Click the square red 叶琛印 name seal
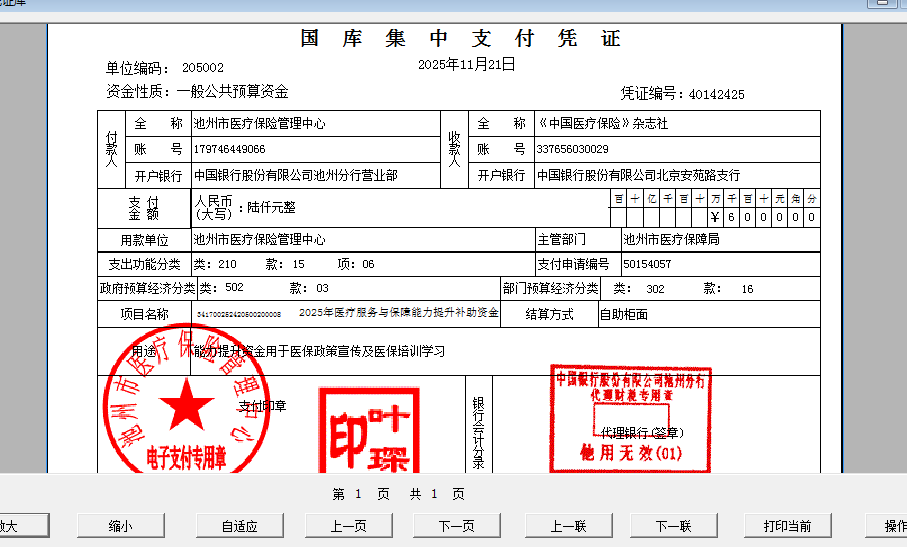 [368, 430]
